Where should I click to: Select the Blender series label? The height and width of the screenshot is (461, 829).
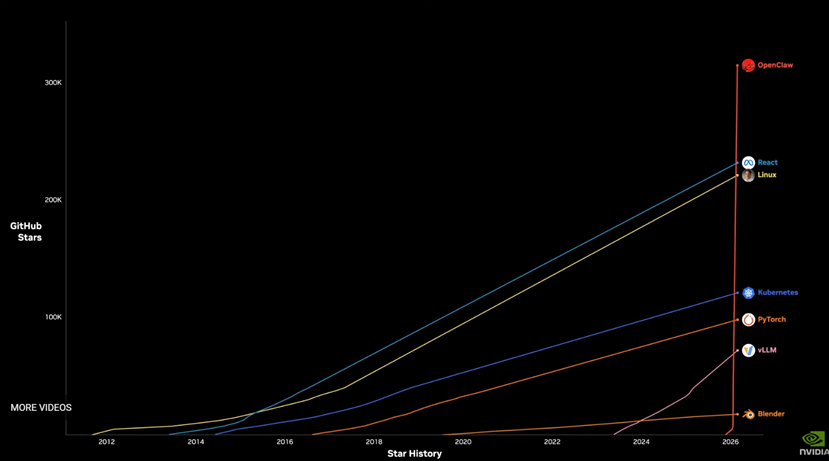point(771,414)
